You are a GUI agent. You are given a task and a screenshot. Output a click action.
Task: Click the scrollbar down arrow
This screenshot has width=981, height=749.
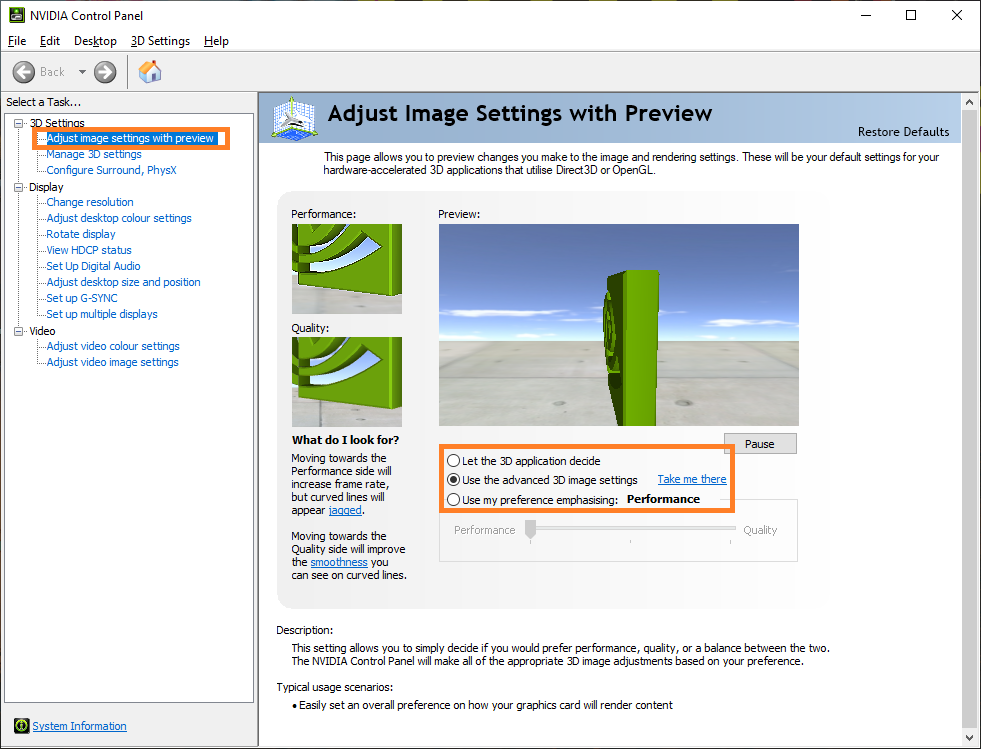point(970,737)
